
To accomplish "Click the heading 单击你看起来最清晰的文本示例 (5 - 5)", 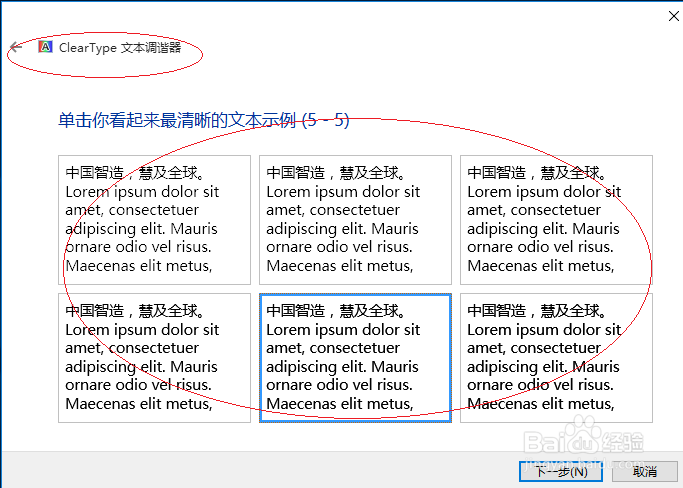I will pyautogui.click(x=204, y=120).
